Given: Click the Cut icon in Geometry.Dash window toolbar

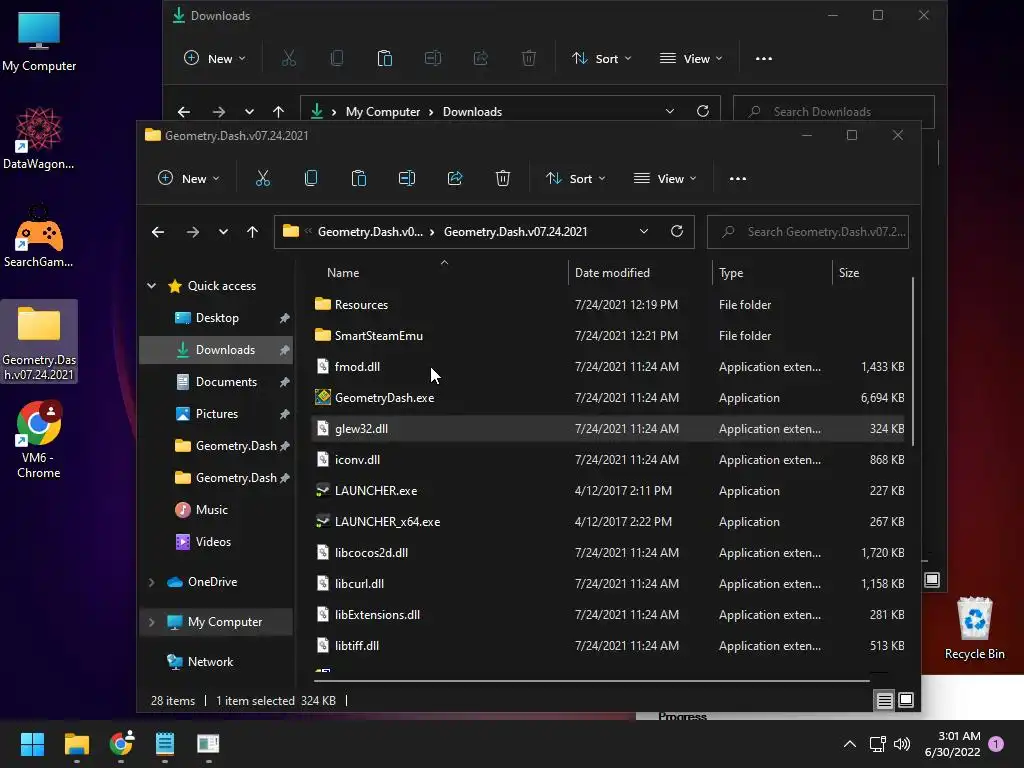Looking at the screenshot, I should tap(263, 178).
